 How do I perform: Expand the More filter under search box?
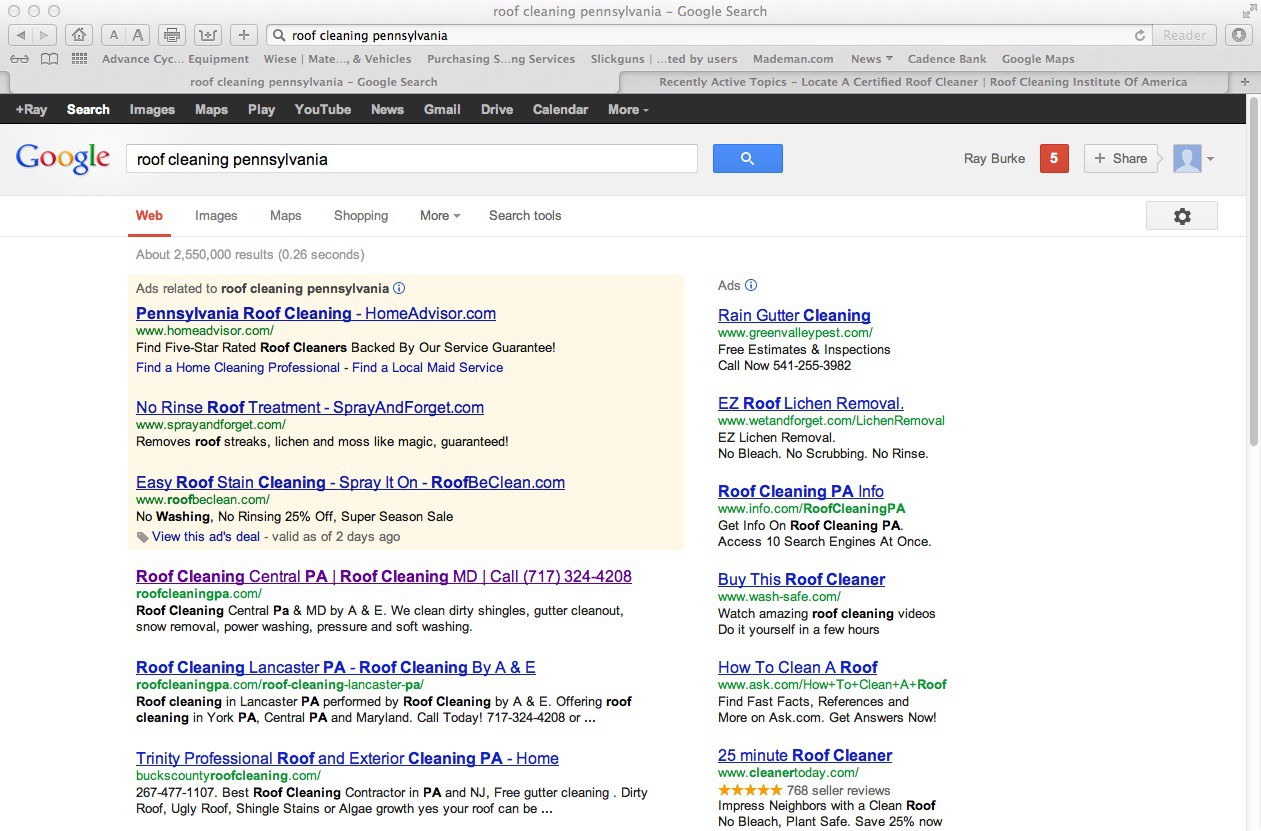click(x=440, y=215)
